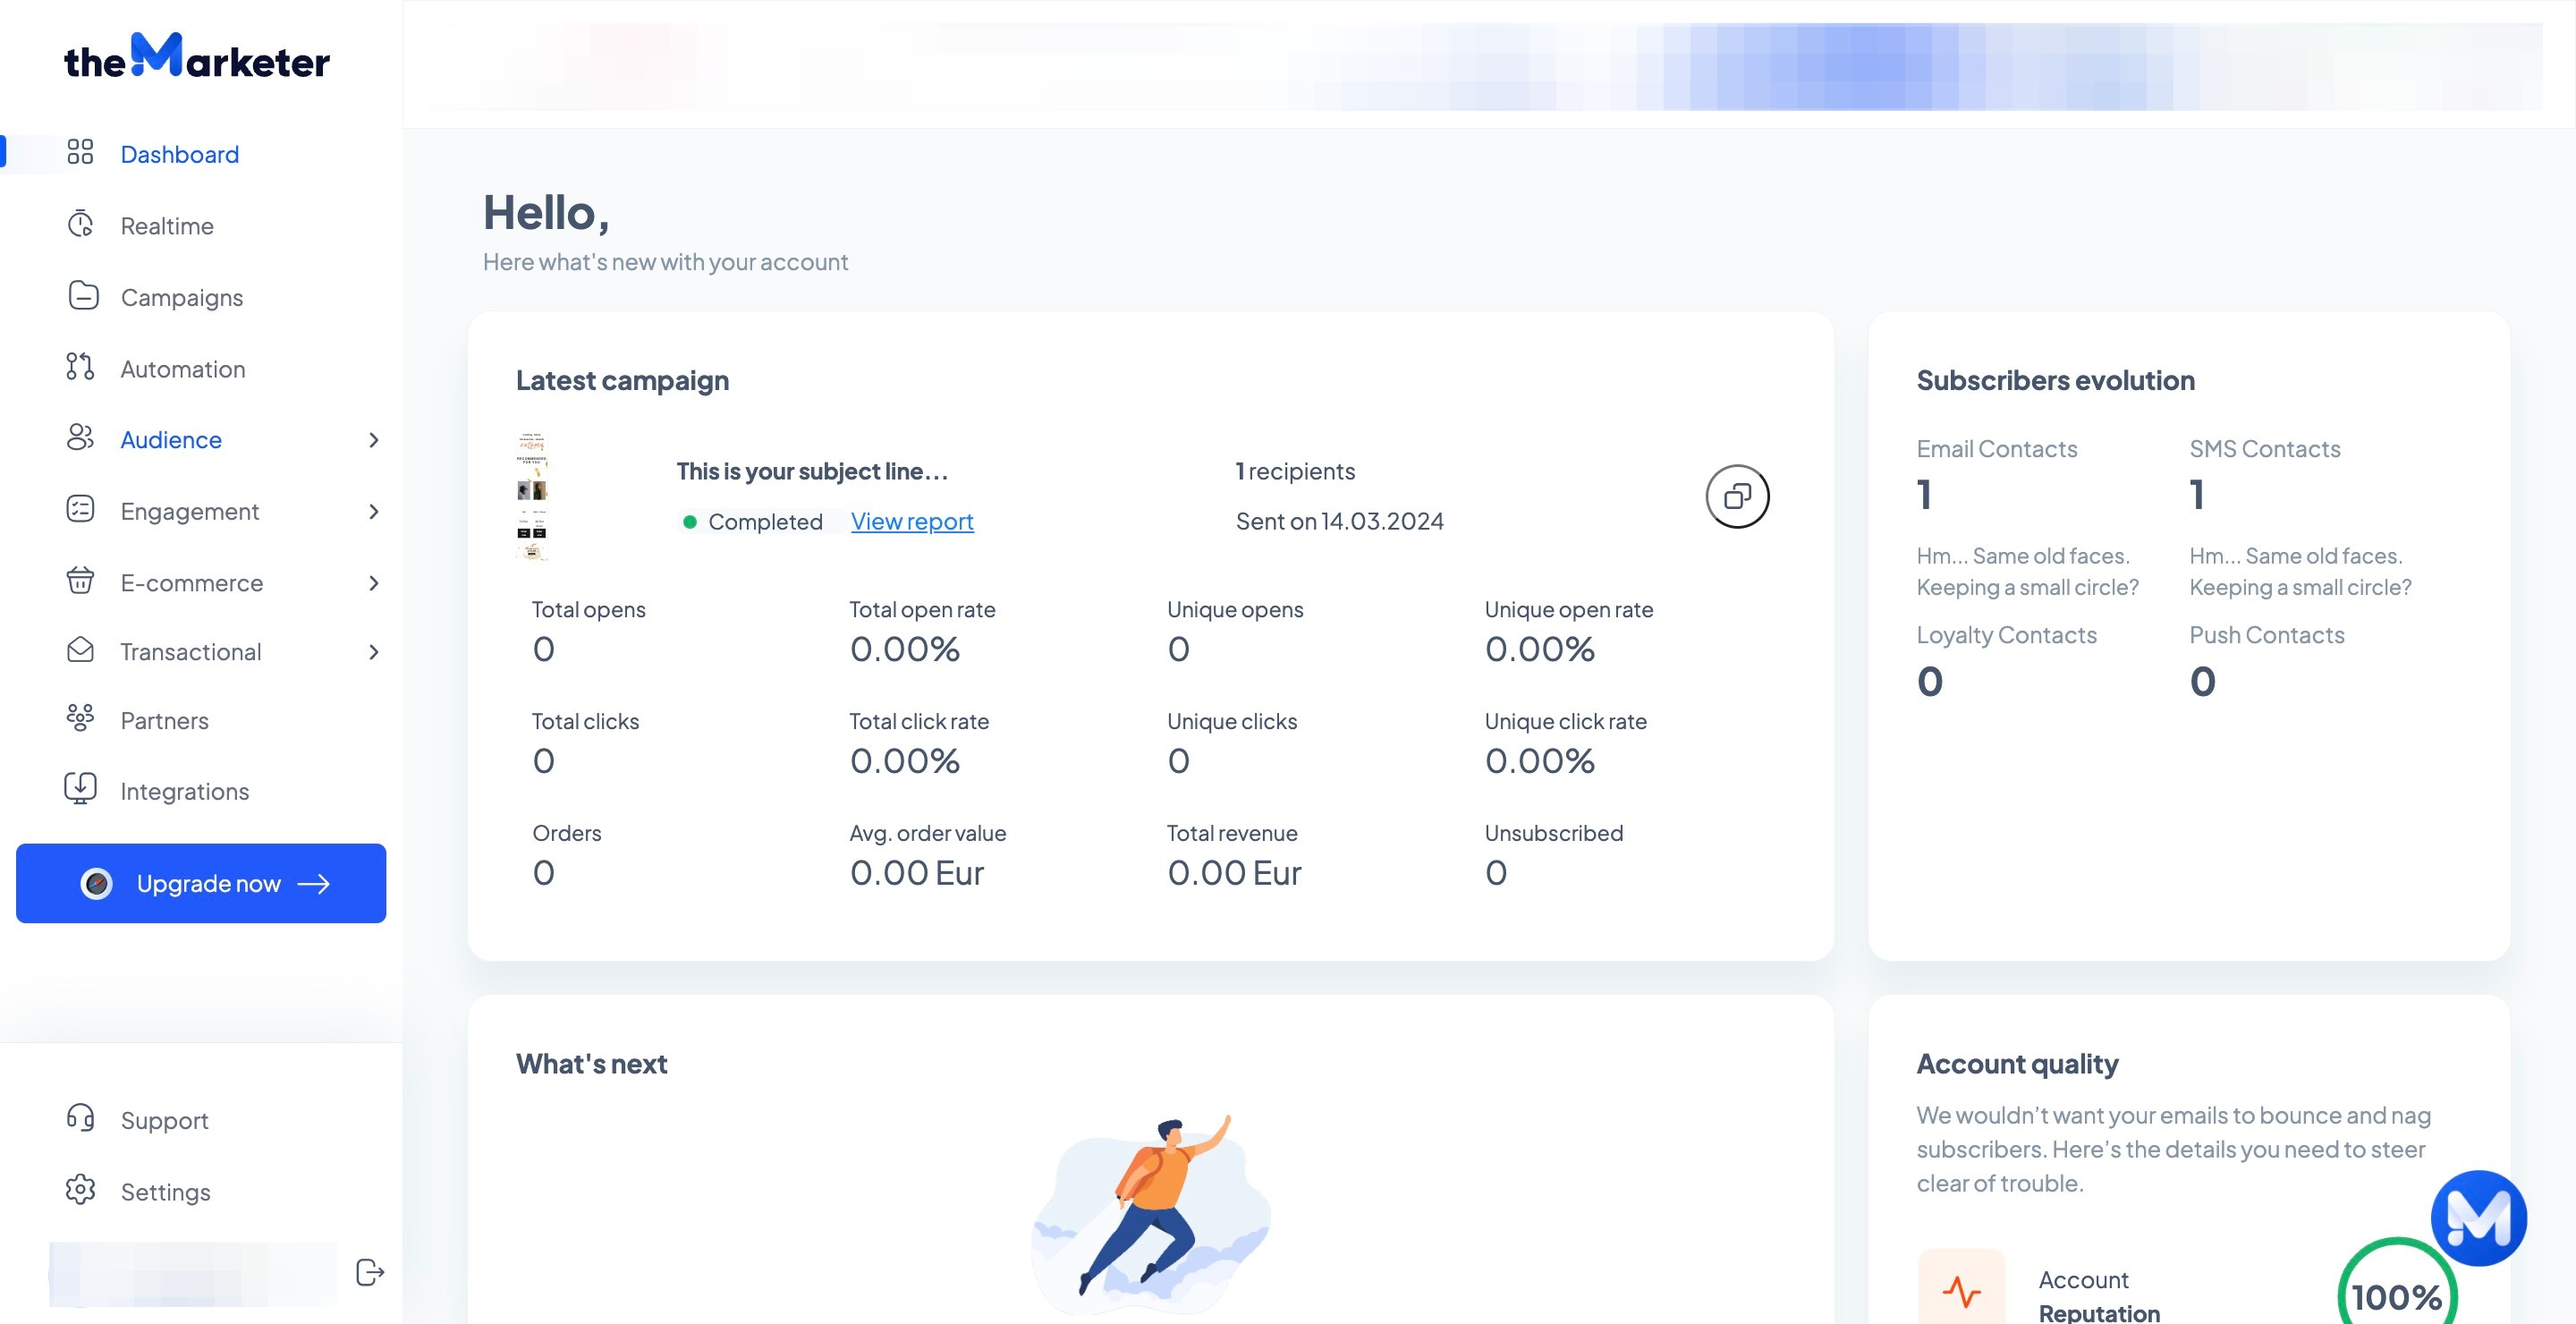2576x1324 pixels.
Task: Open the Campaigns menu item
Action: (x=181, y=297)
